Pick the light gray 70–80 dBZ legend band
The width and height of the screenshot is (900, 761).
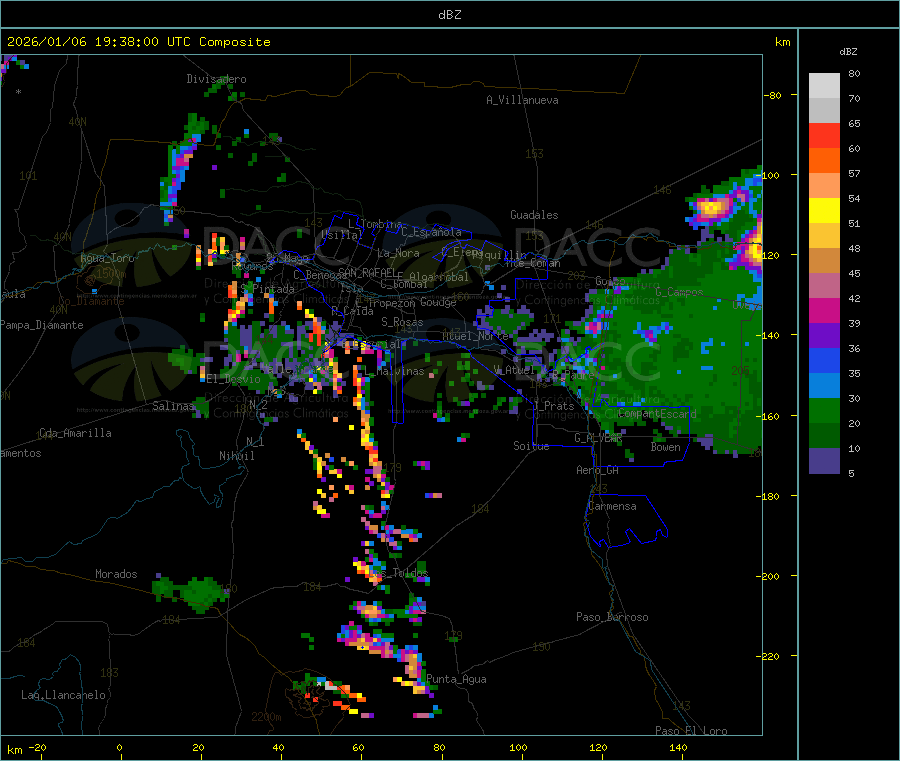click(824, 86)
